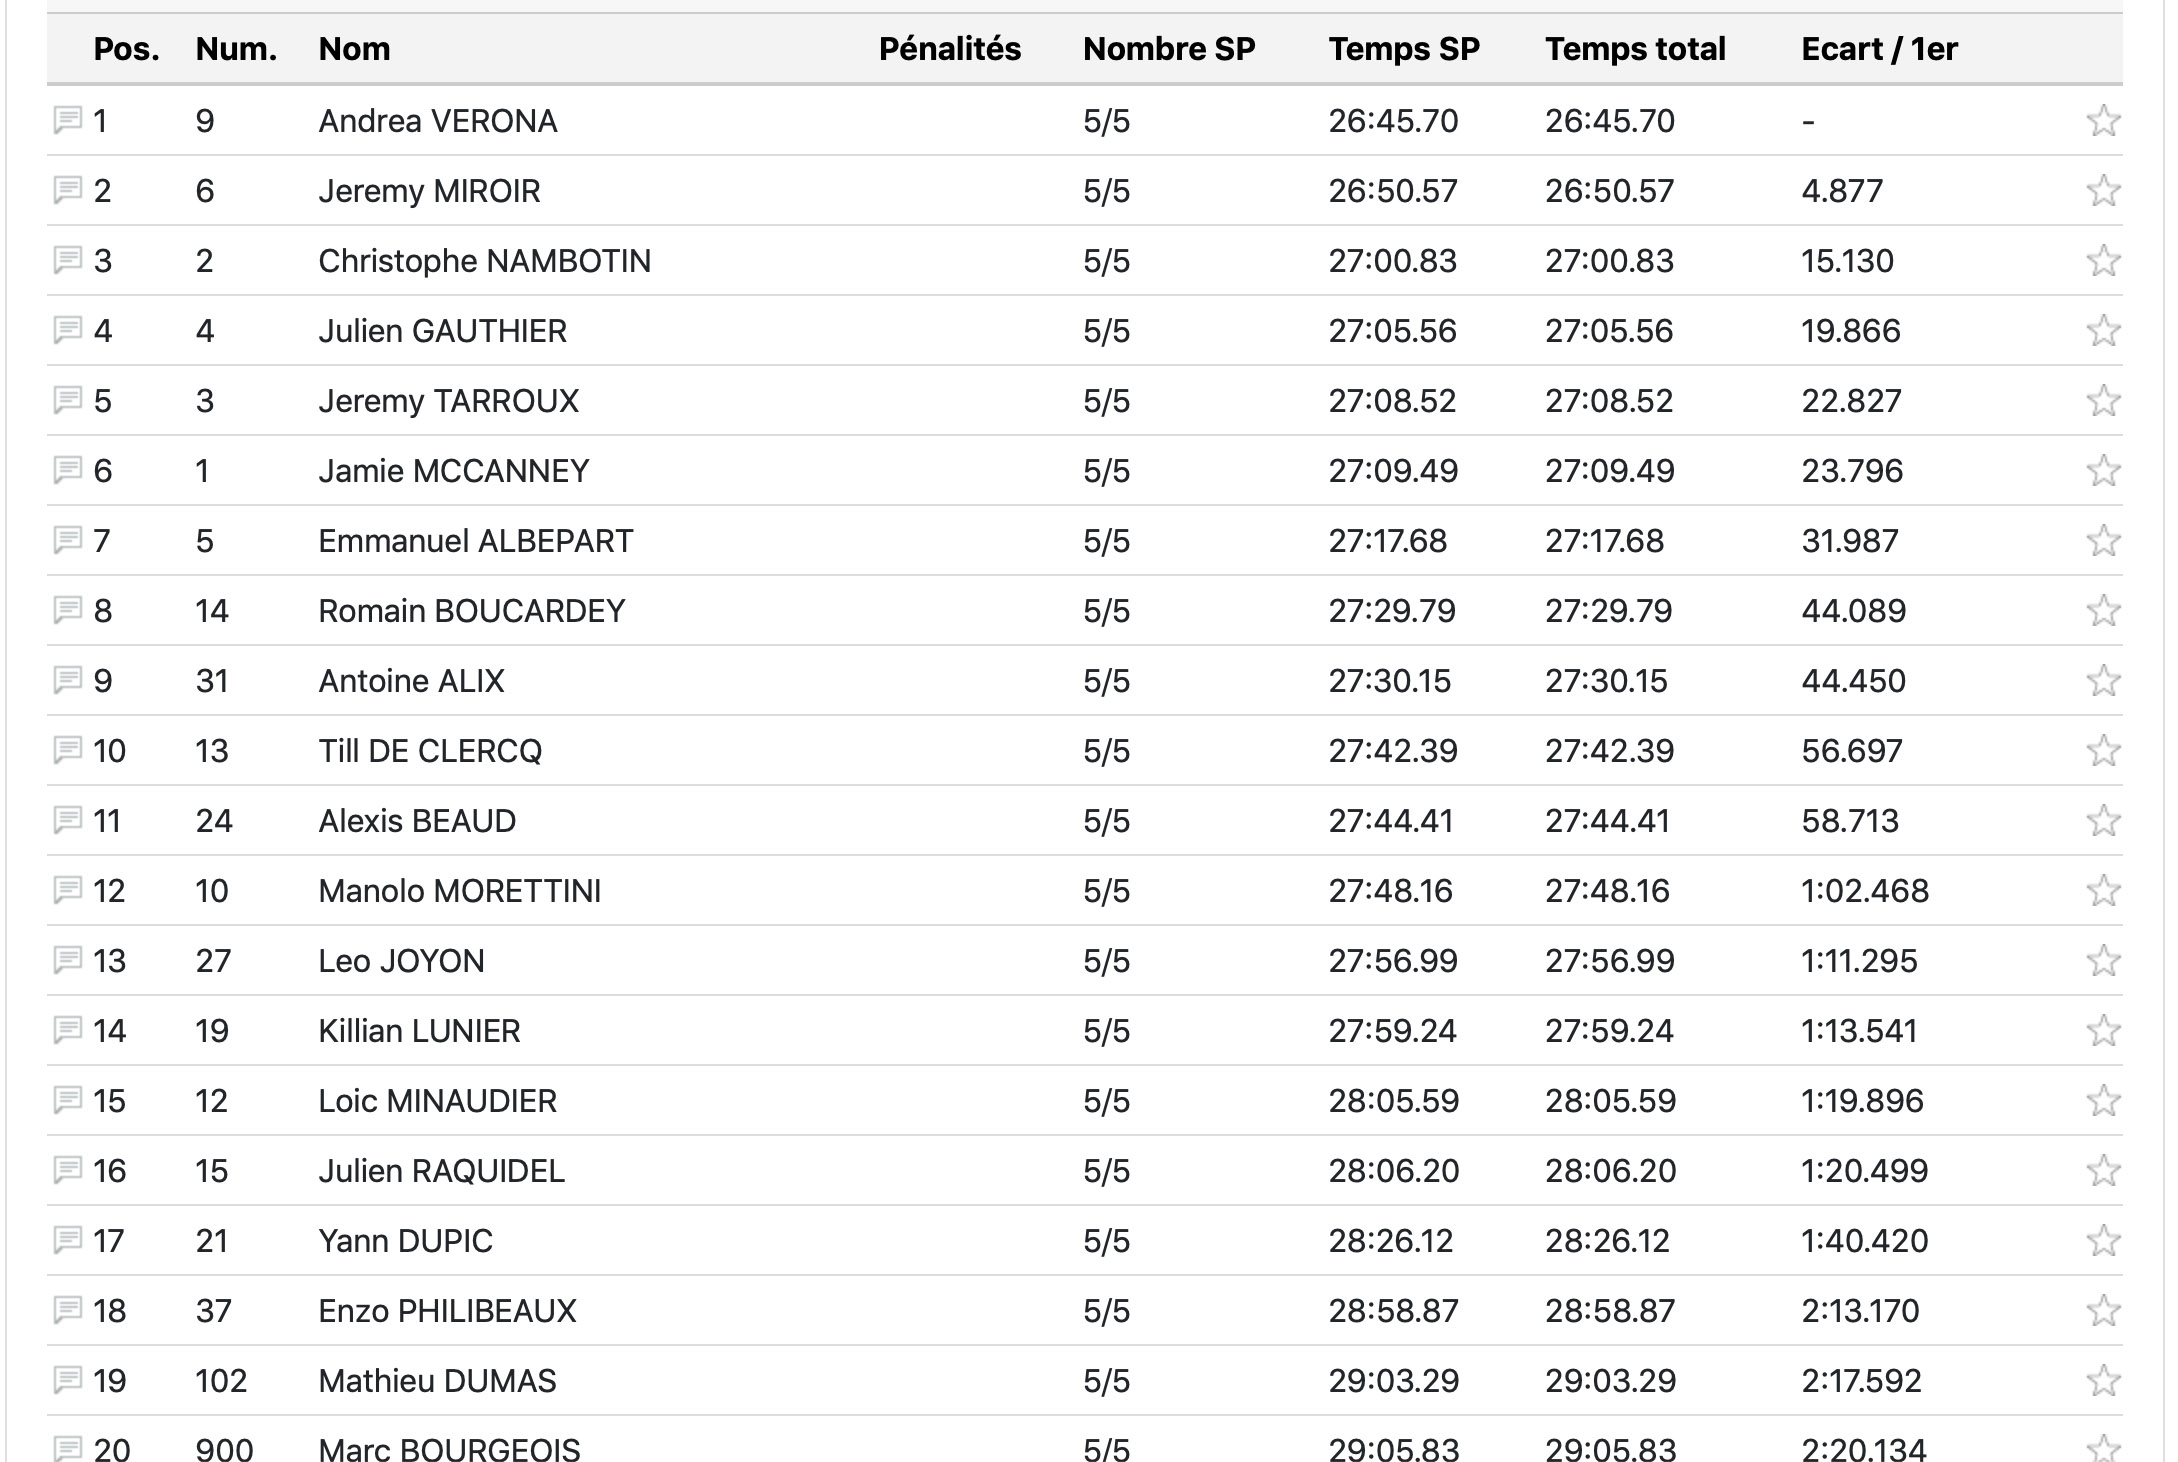Open comment icon on Killian LUNIER row

coord(67,1030)
